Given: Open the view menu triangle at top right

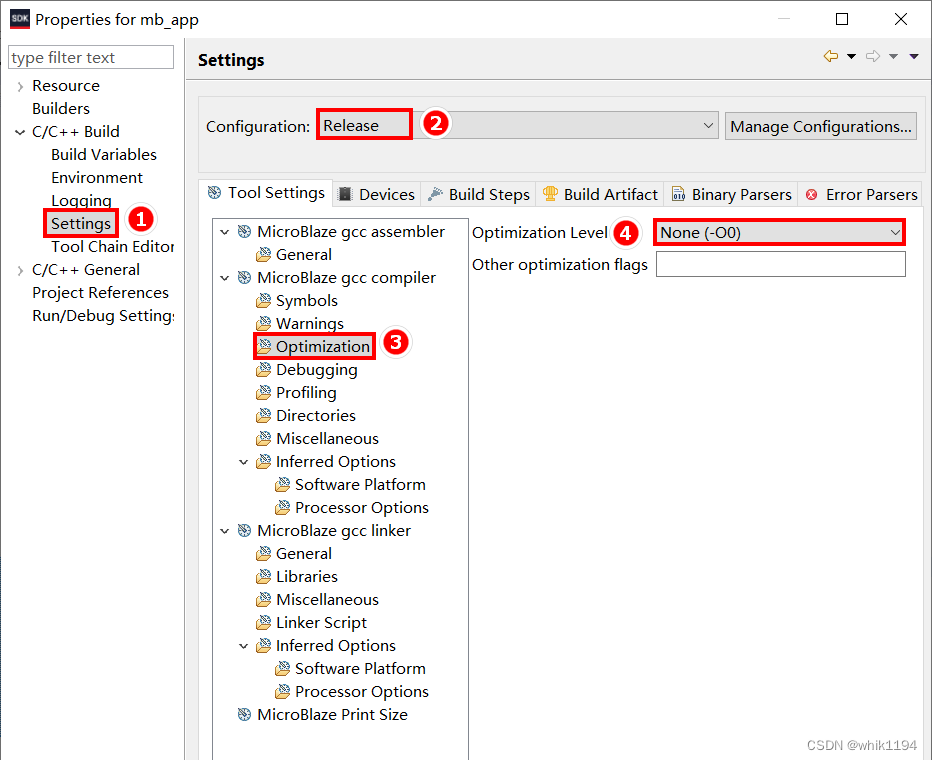Looking at the screenshot, I should [x=914, y=56].
